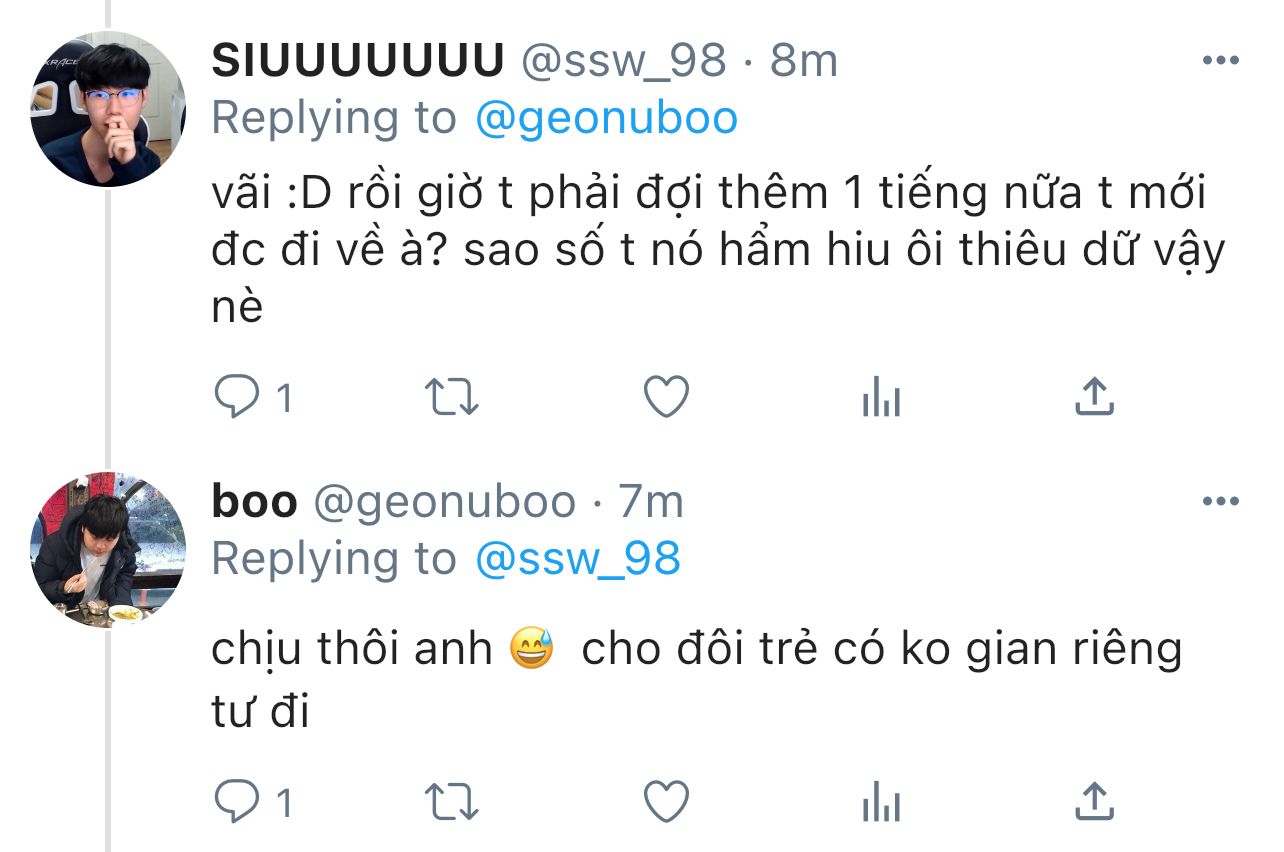The height and width of the screenshot is (852, 1284).
Task: Open the @geonuboo mention link
Action: 607,119
